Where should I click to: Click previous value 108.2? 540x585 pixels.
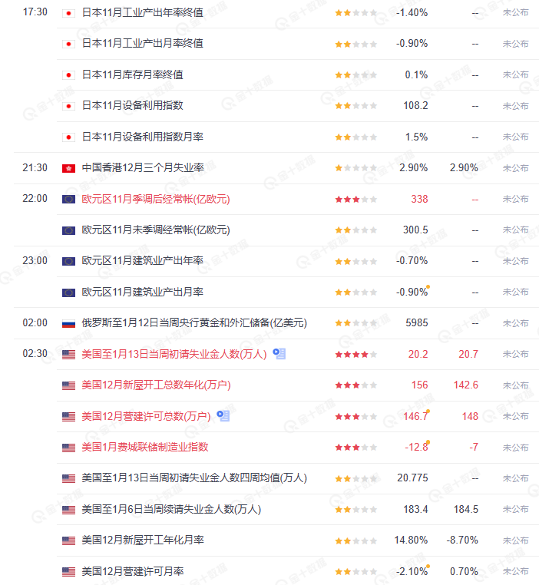[x=416, y=106]
